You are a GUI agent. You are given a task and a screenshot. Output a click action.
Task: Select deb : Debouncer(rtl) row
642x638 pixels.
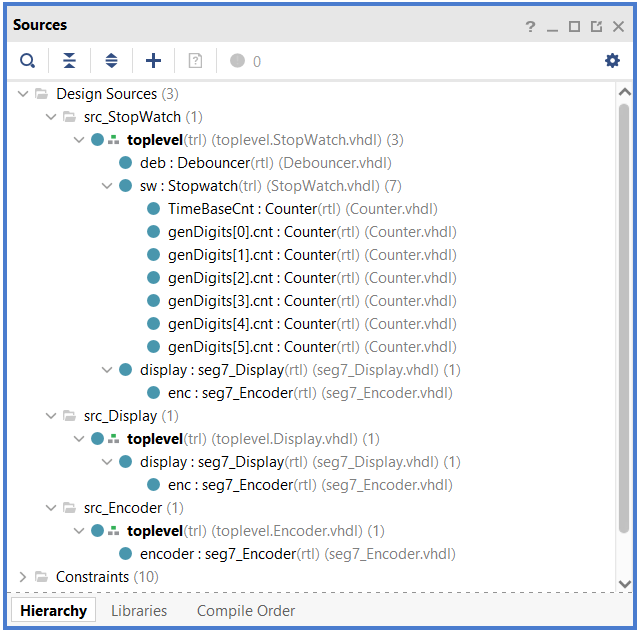(x=266, y=163)
